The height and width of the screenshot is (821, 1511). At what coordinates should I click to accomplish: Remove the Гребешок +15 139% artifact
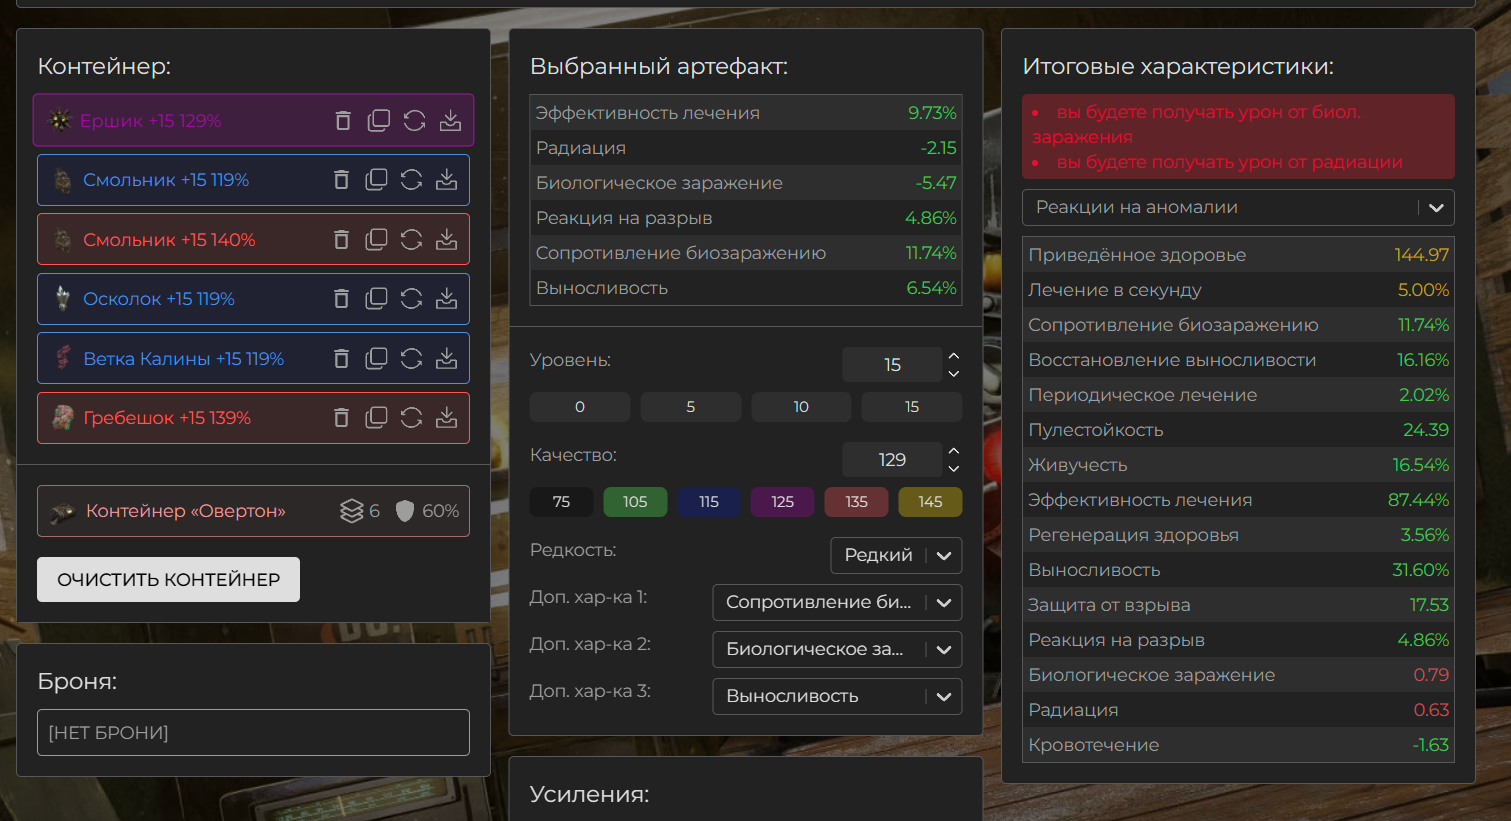[341, 418]
